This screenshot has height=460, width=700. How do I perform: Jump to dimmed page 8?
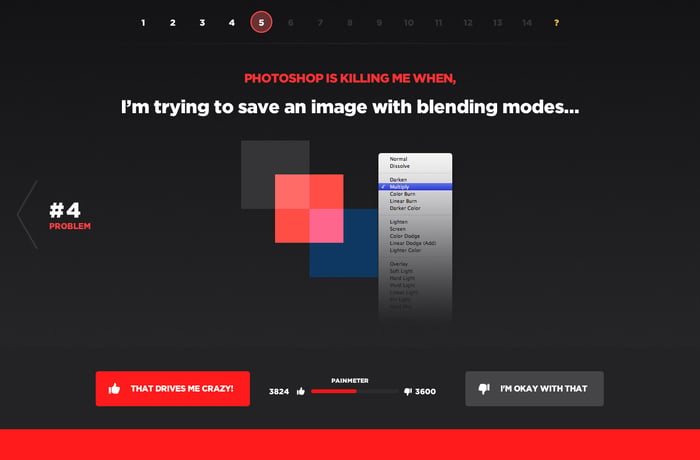pos(350,23)
